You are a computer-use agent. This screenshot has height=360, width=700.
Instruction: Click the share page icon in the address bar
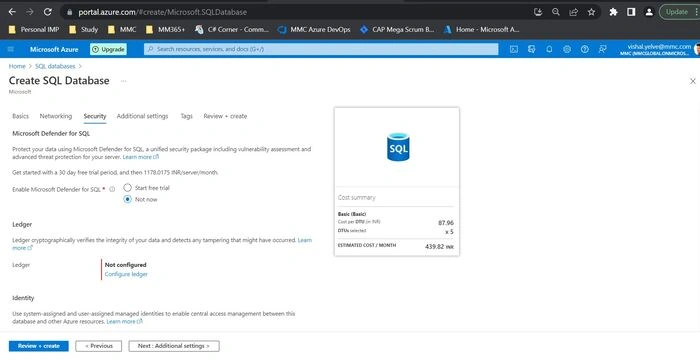click(x=574, y=12)
